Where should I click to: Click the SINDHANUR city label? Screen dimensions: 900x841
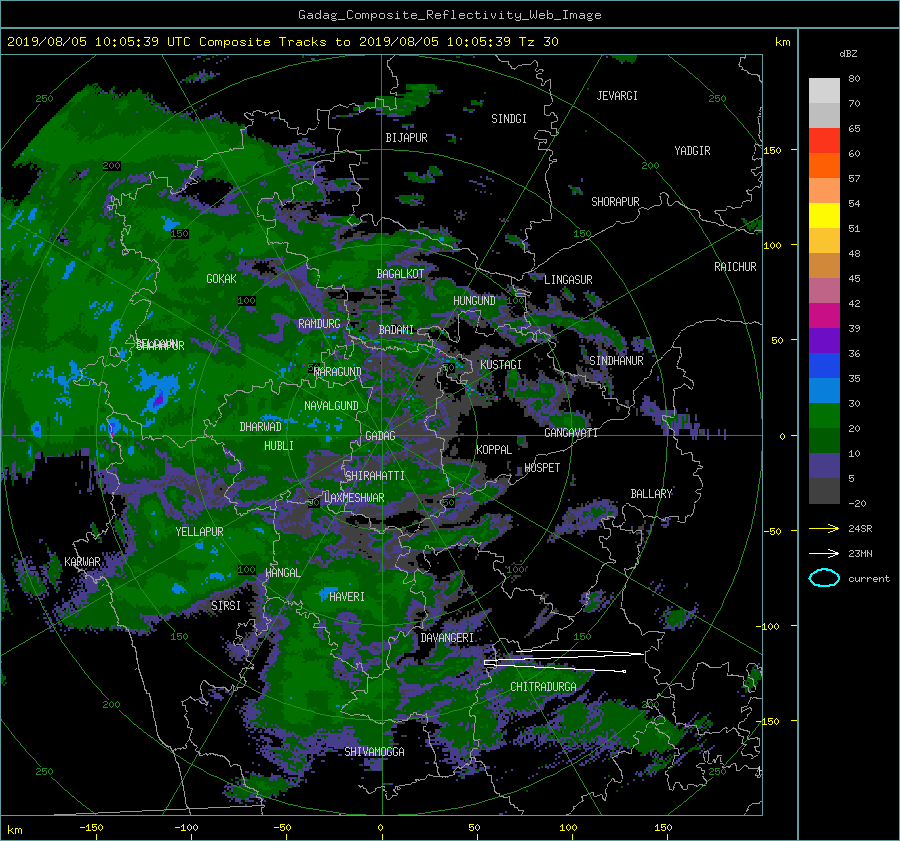(616, 361)
